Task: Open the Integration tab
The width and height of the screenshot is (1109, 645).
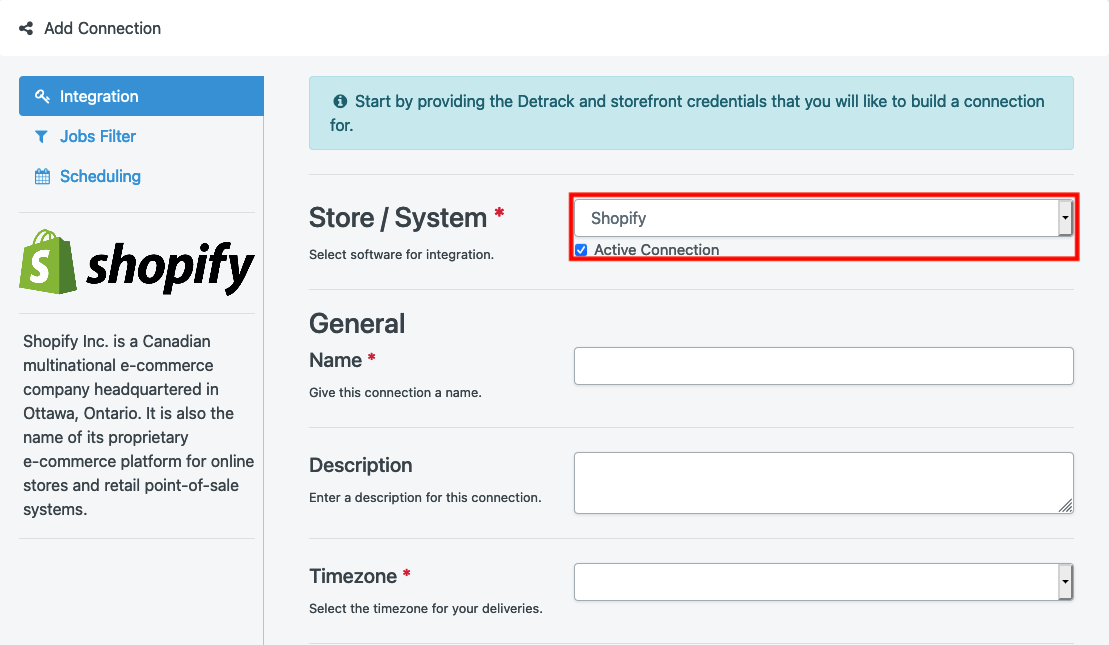Action: [x=141, y=96]
